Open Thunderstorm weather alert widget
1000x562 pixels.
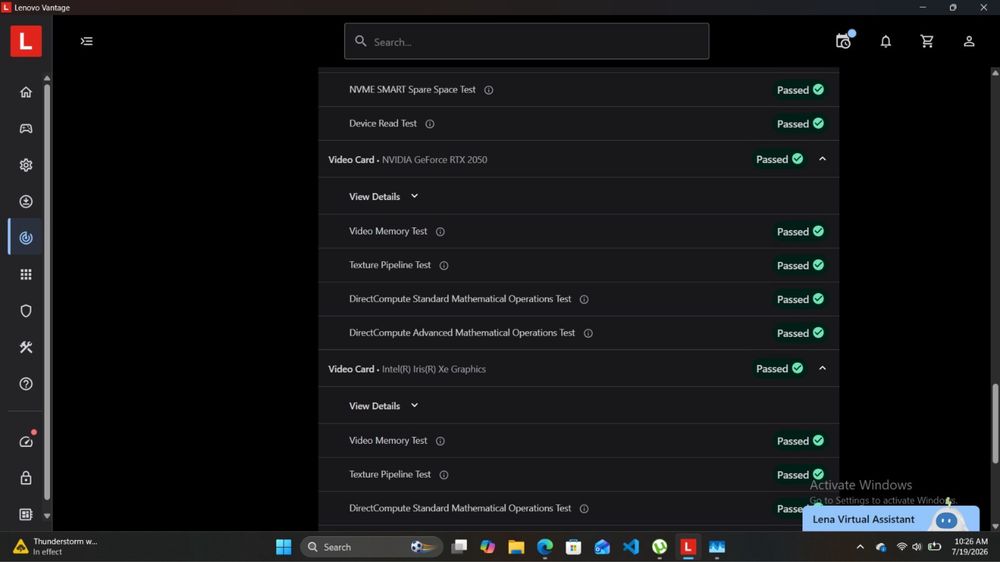click(x=55, y=546)
